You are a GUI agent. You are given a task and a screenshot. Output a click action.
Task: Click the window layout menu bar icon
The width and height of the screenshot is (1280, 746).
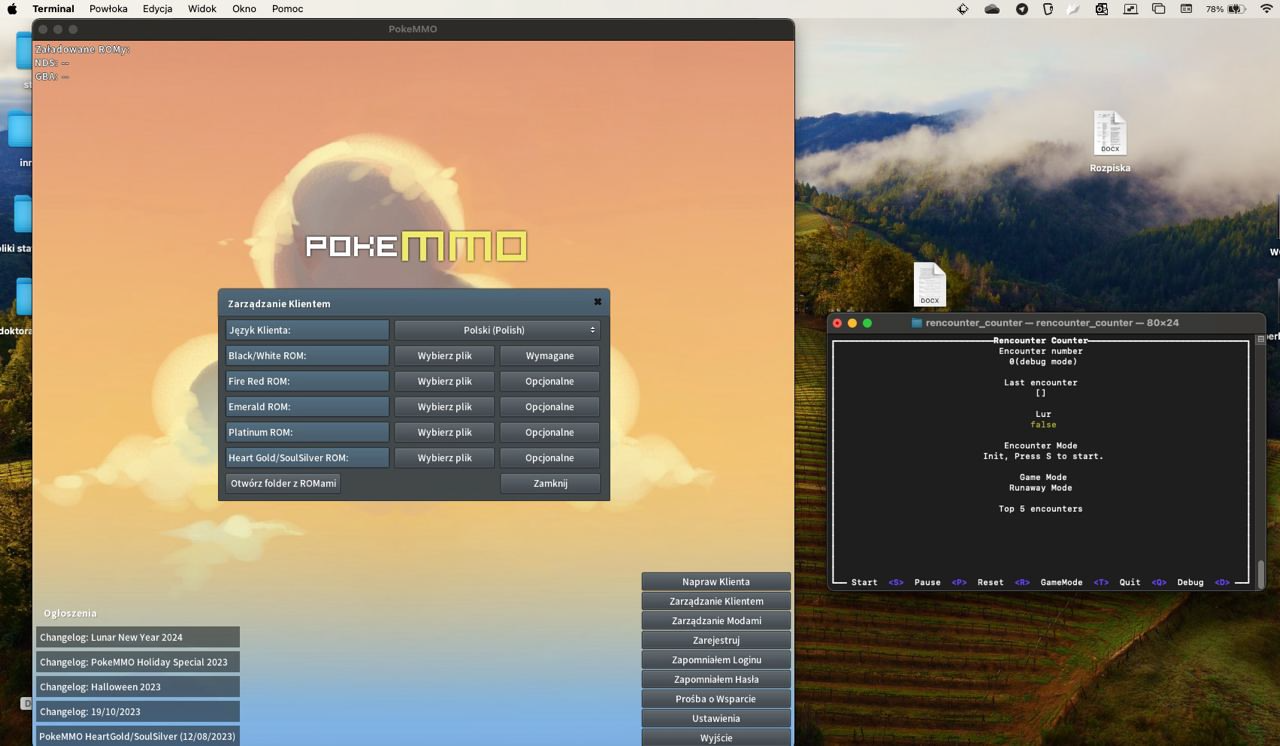point(1186,9)
